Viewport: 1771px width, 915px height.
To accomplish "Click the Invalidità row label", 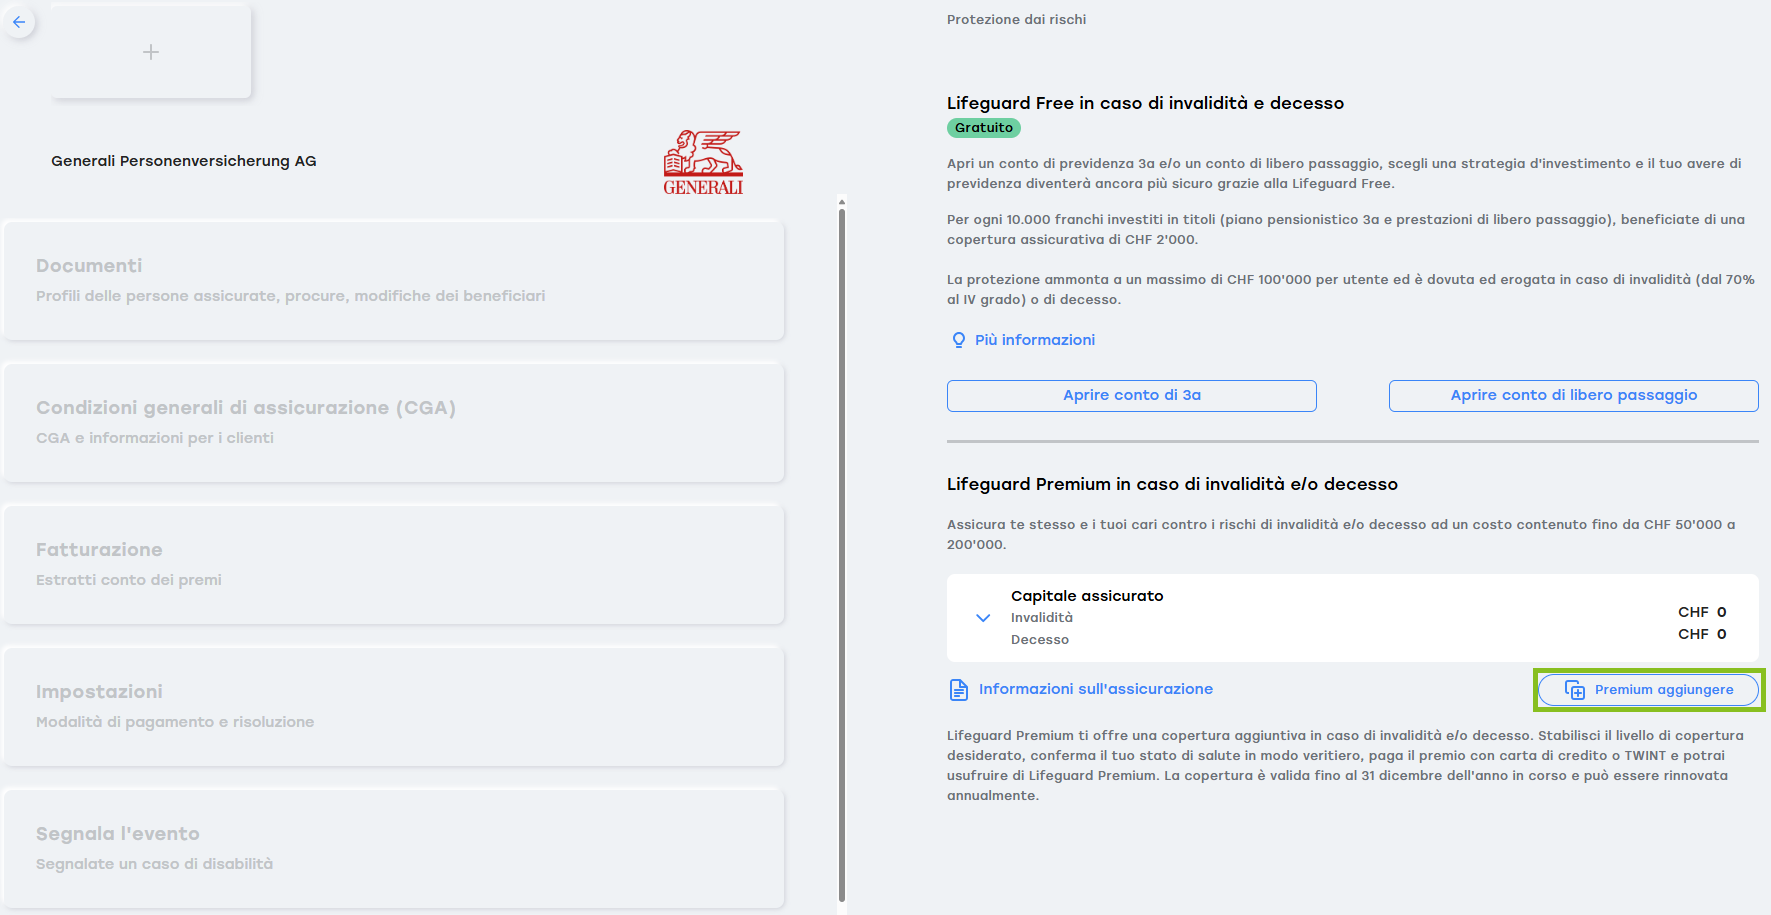I will coord(1042,618).
